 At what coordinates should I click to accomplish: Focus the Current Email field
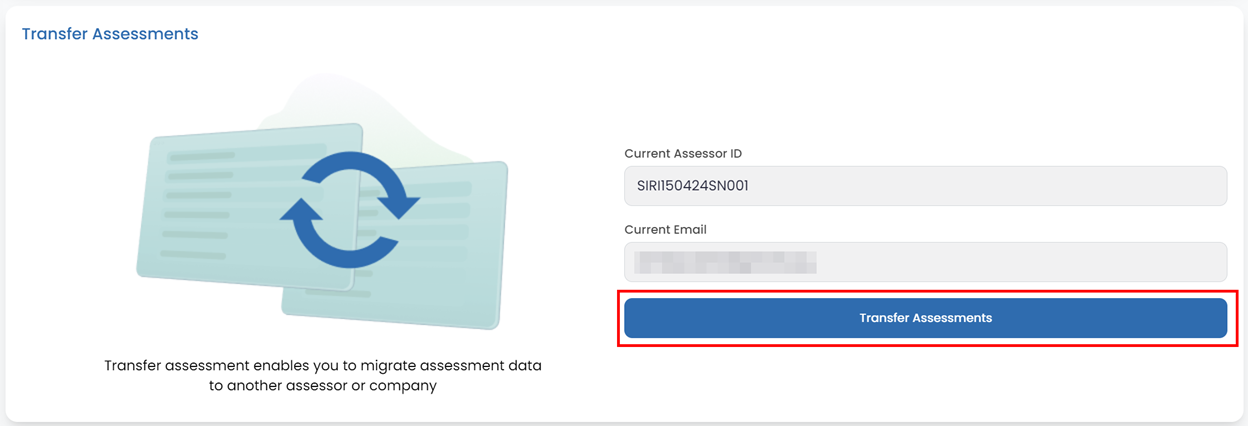(925, 262)
